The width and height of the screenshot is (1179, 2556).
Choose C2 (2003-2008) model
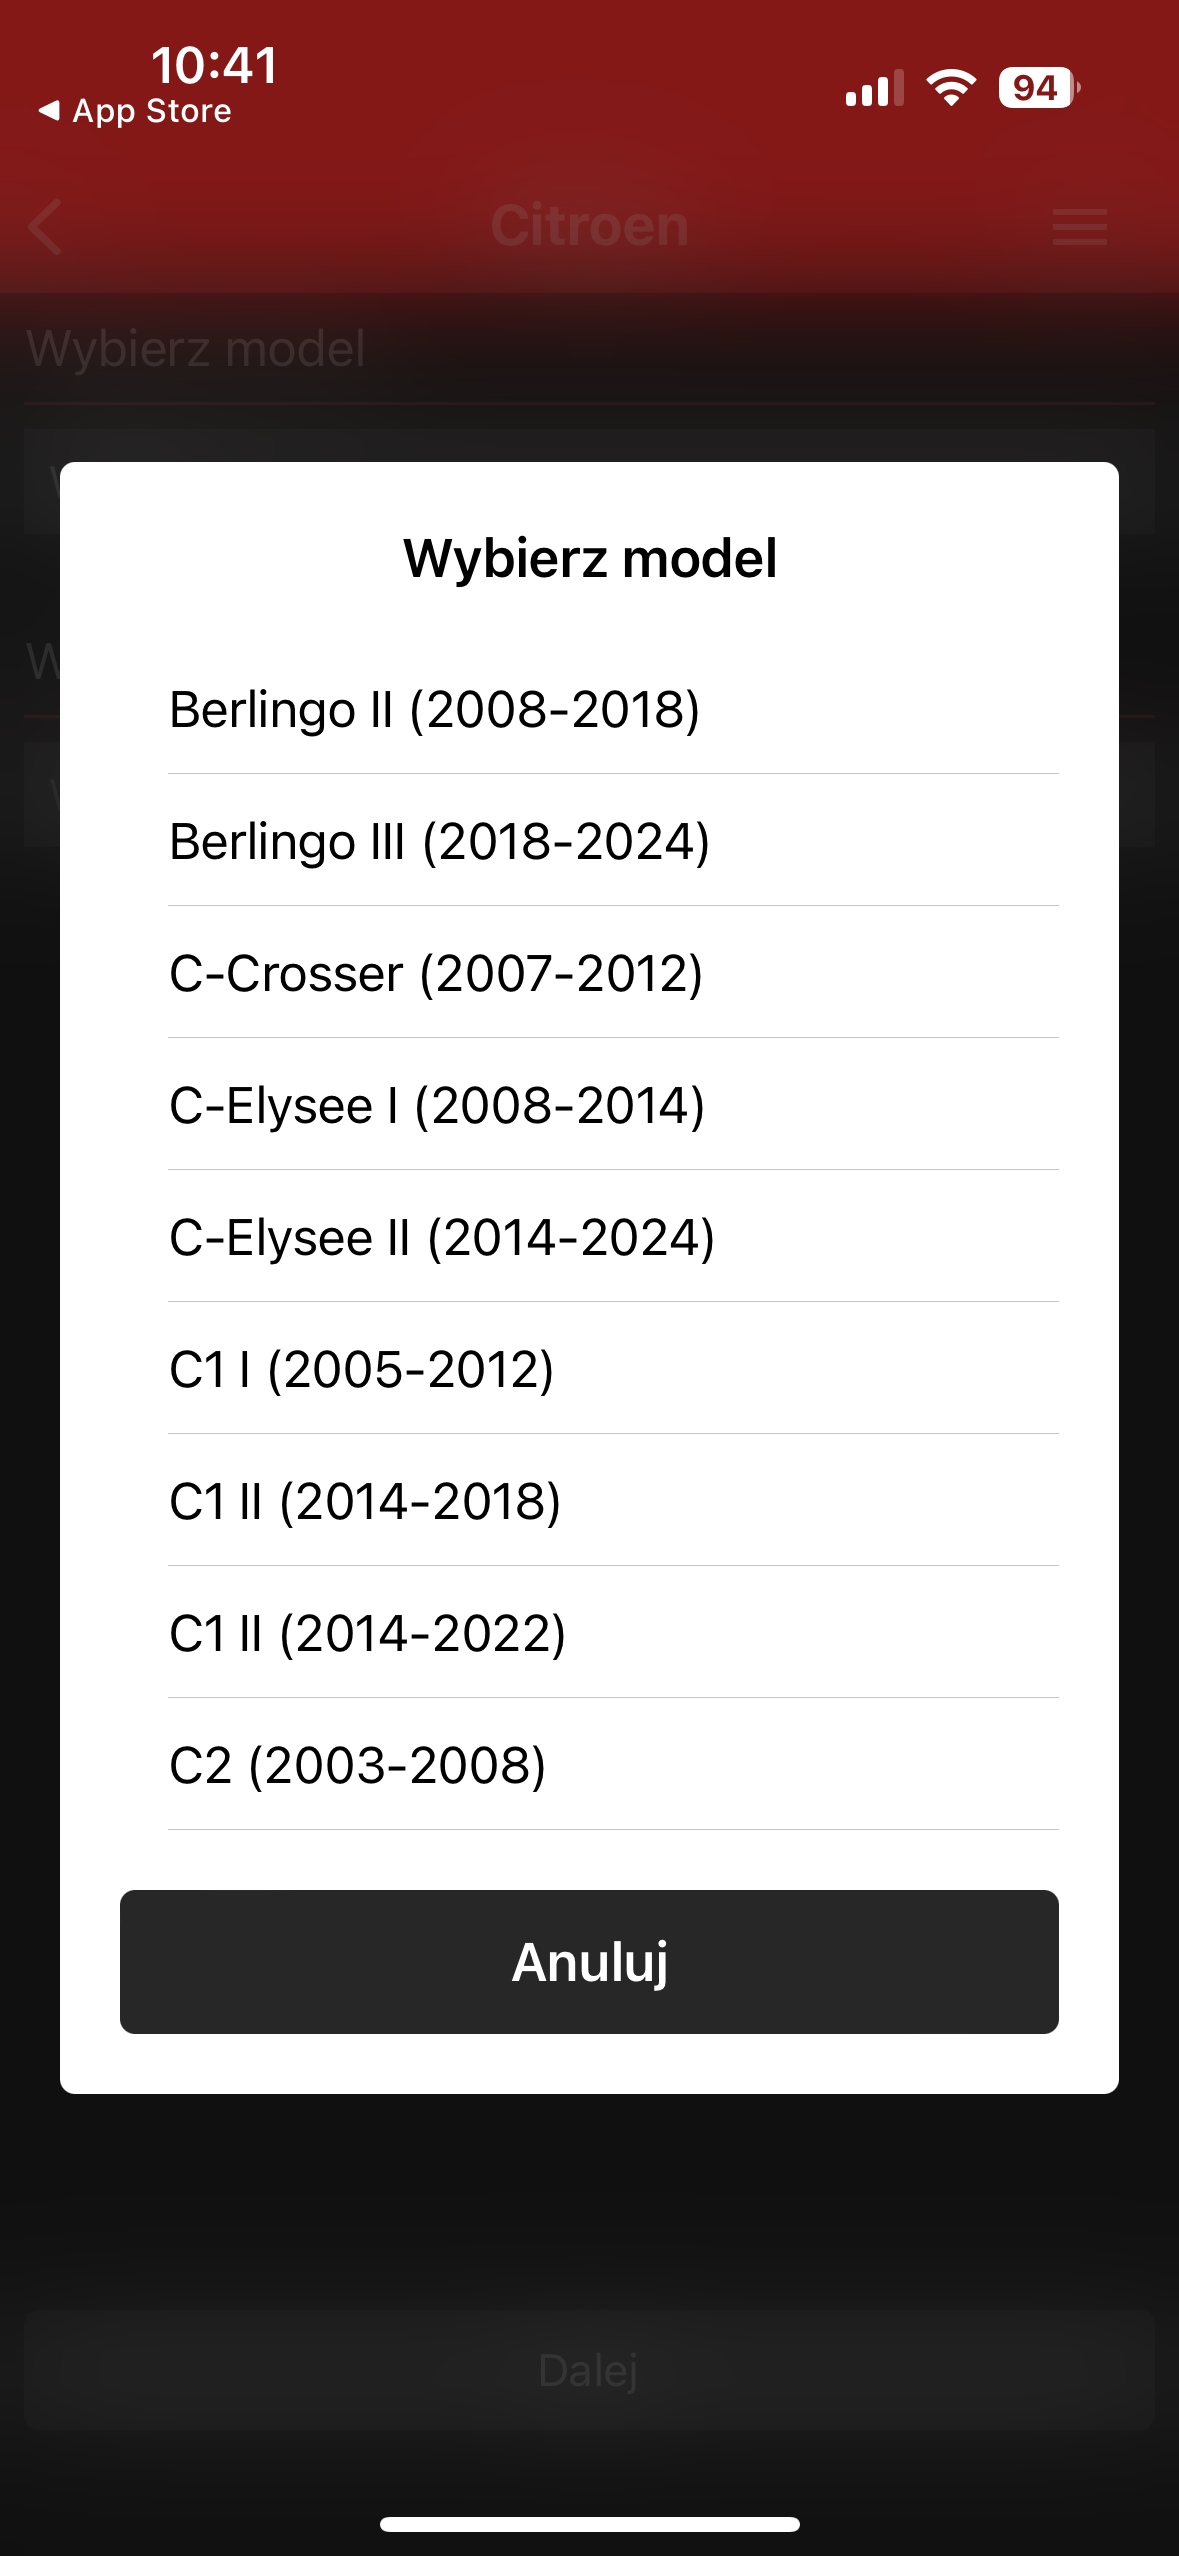[357, 1766]
